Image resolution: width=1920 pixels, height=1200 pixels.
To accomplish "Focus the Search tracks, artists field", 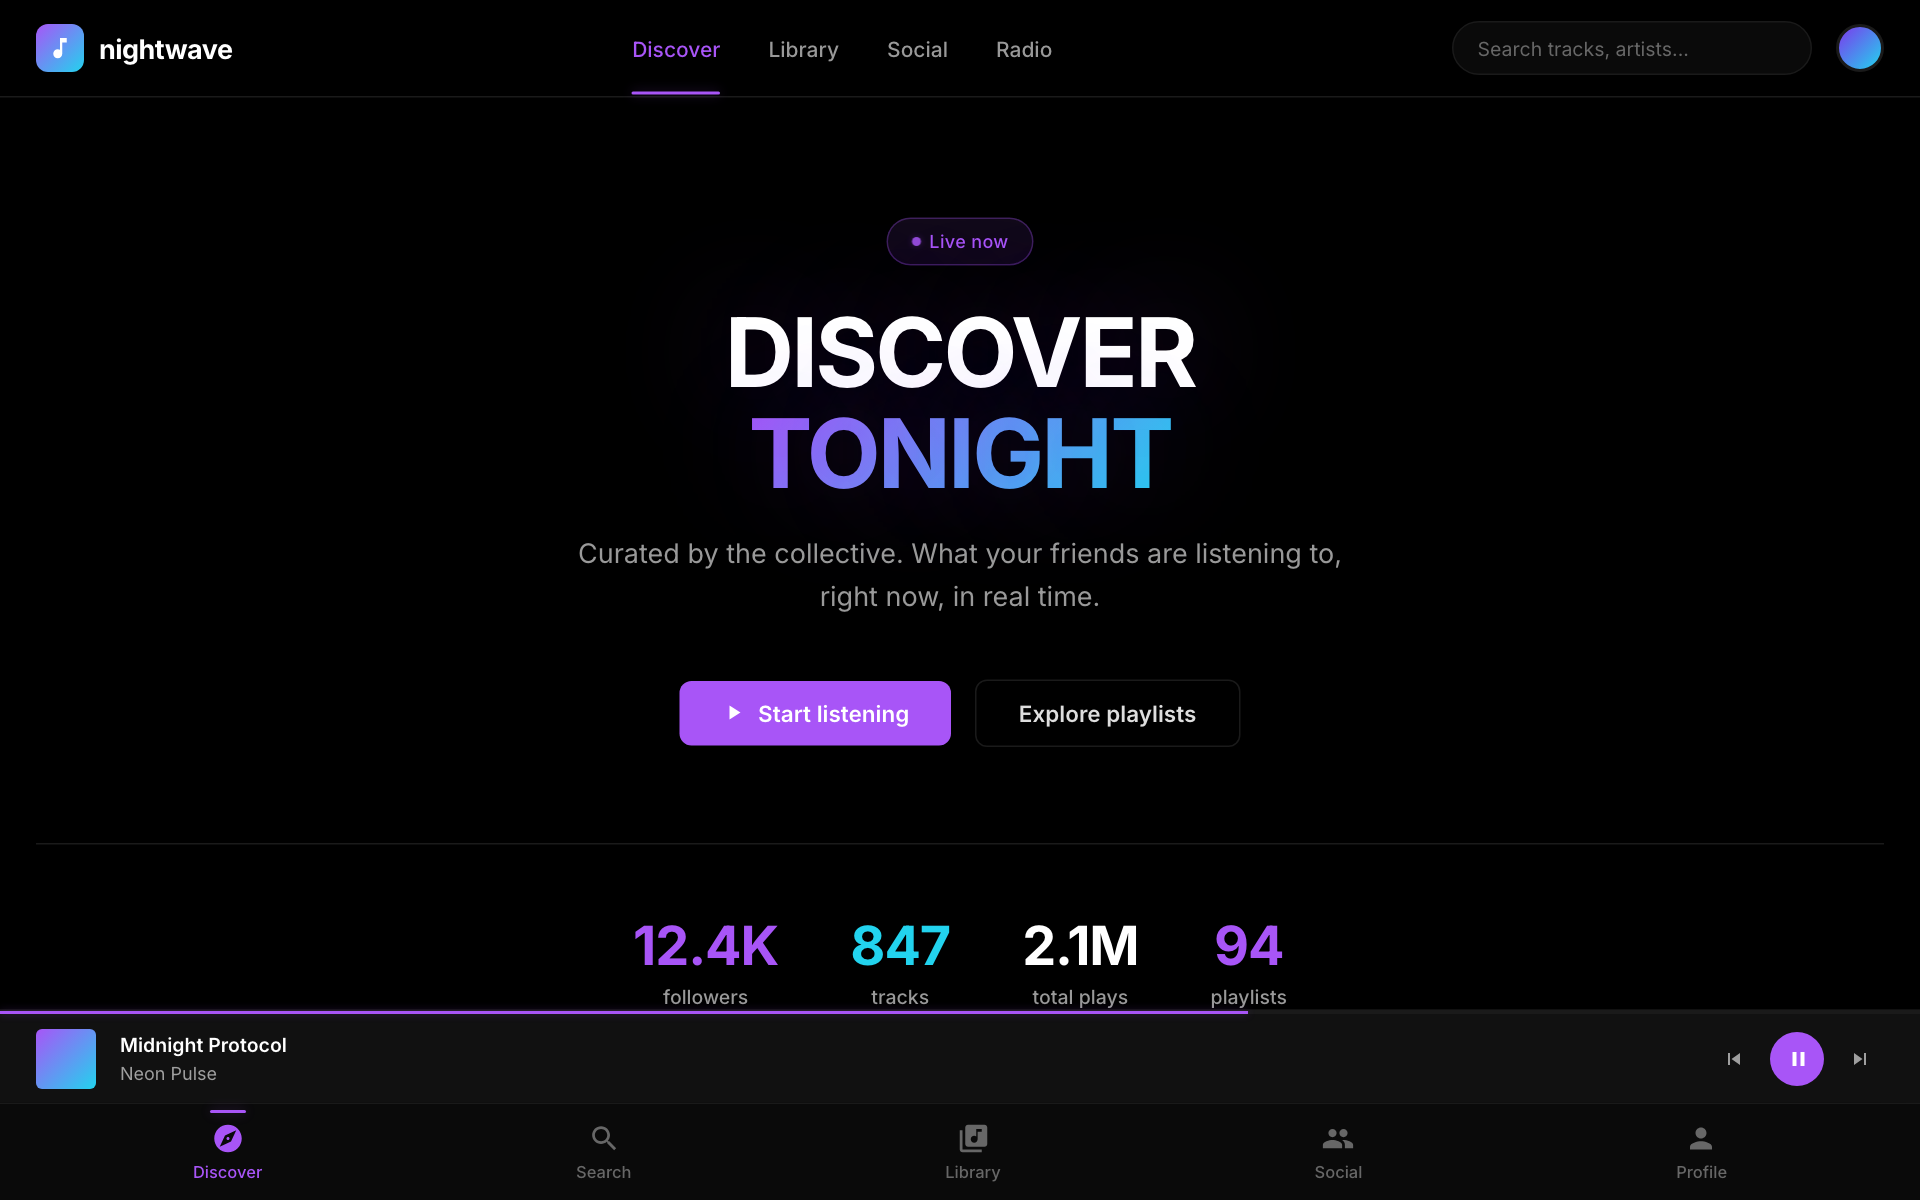I will pyautogui.click(x=1630, y=49).
